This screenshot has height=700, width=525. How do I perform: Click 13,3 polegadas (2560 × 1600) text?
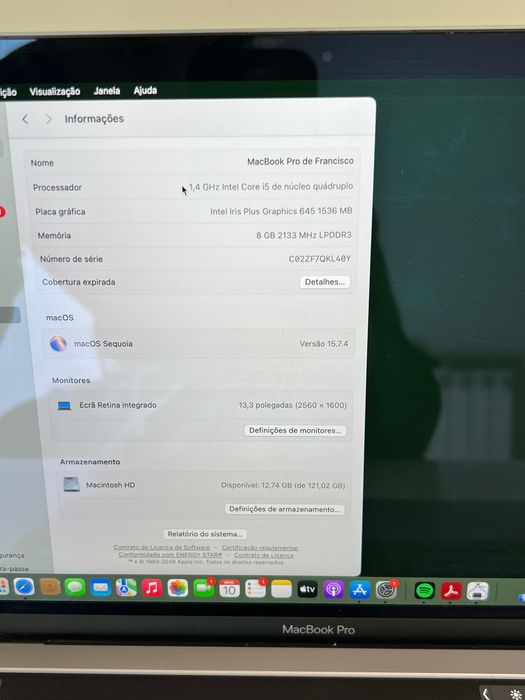tap(292, 405)
